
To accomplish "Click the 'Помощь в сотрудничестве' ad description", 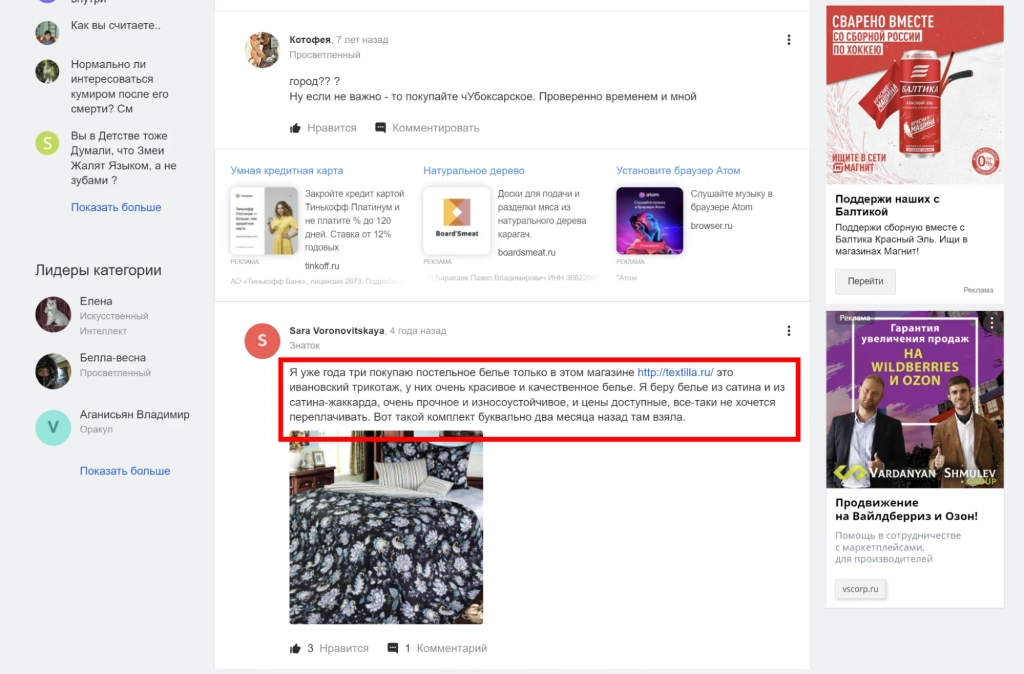I will click(898, 547).
